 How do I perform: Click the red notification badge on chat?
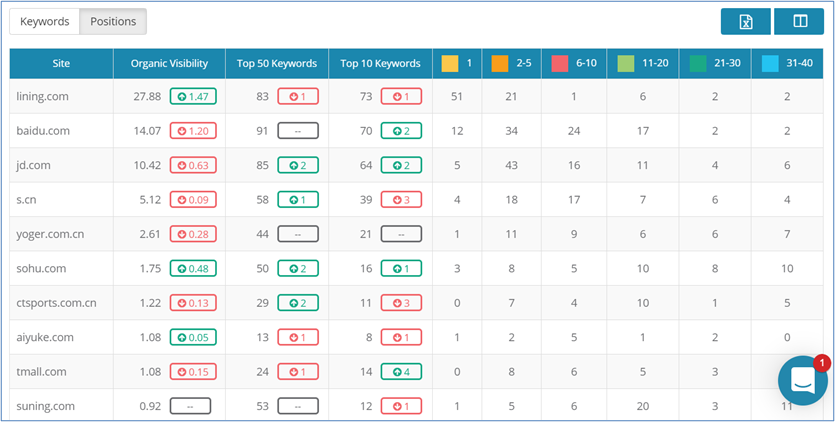pos(822,363)
